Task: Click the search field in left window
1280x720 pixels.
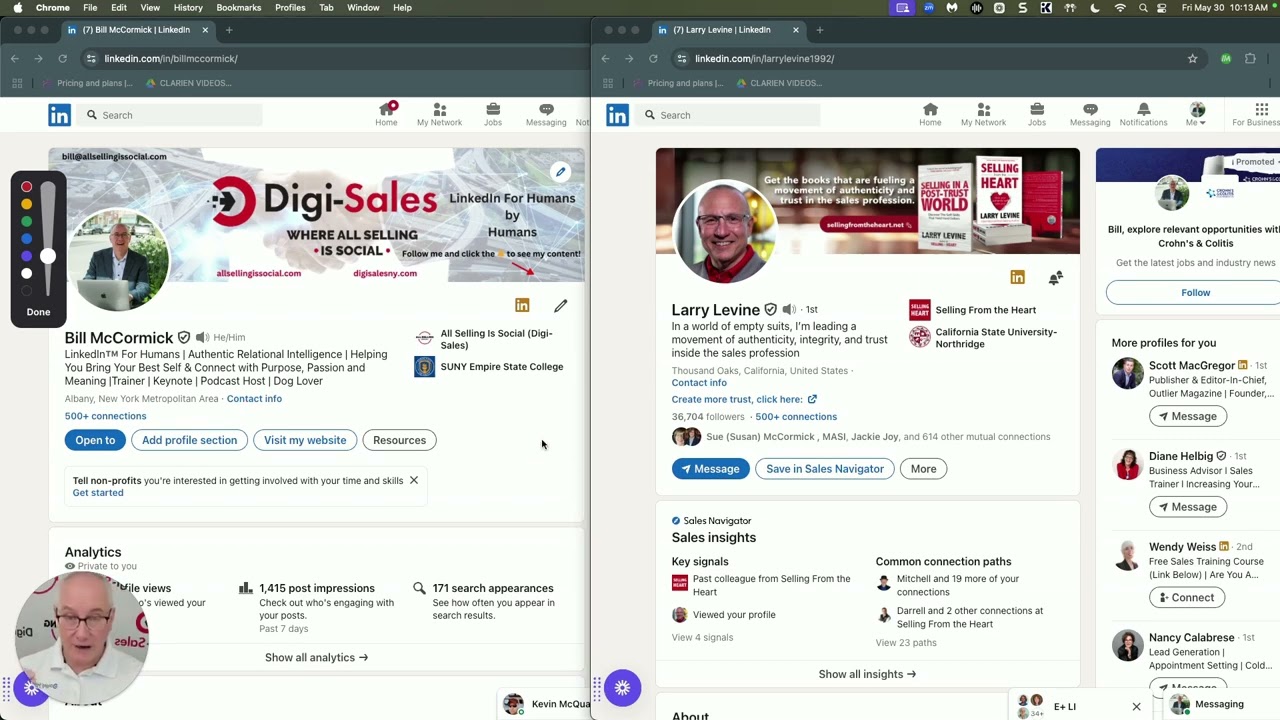Action: [x=171, y=115]
